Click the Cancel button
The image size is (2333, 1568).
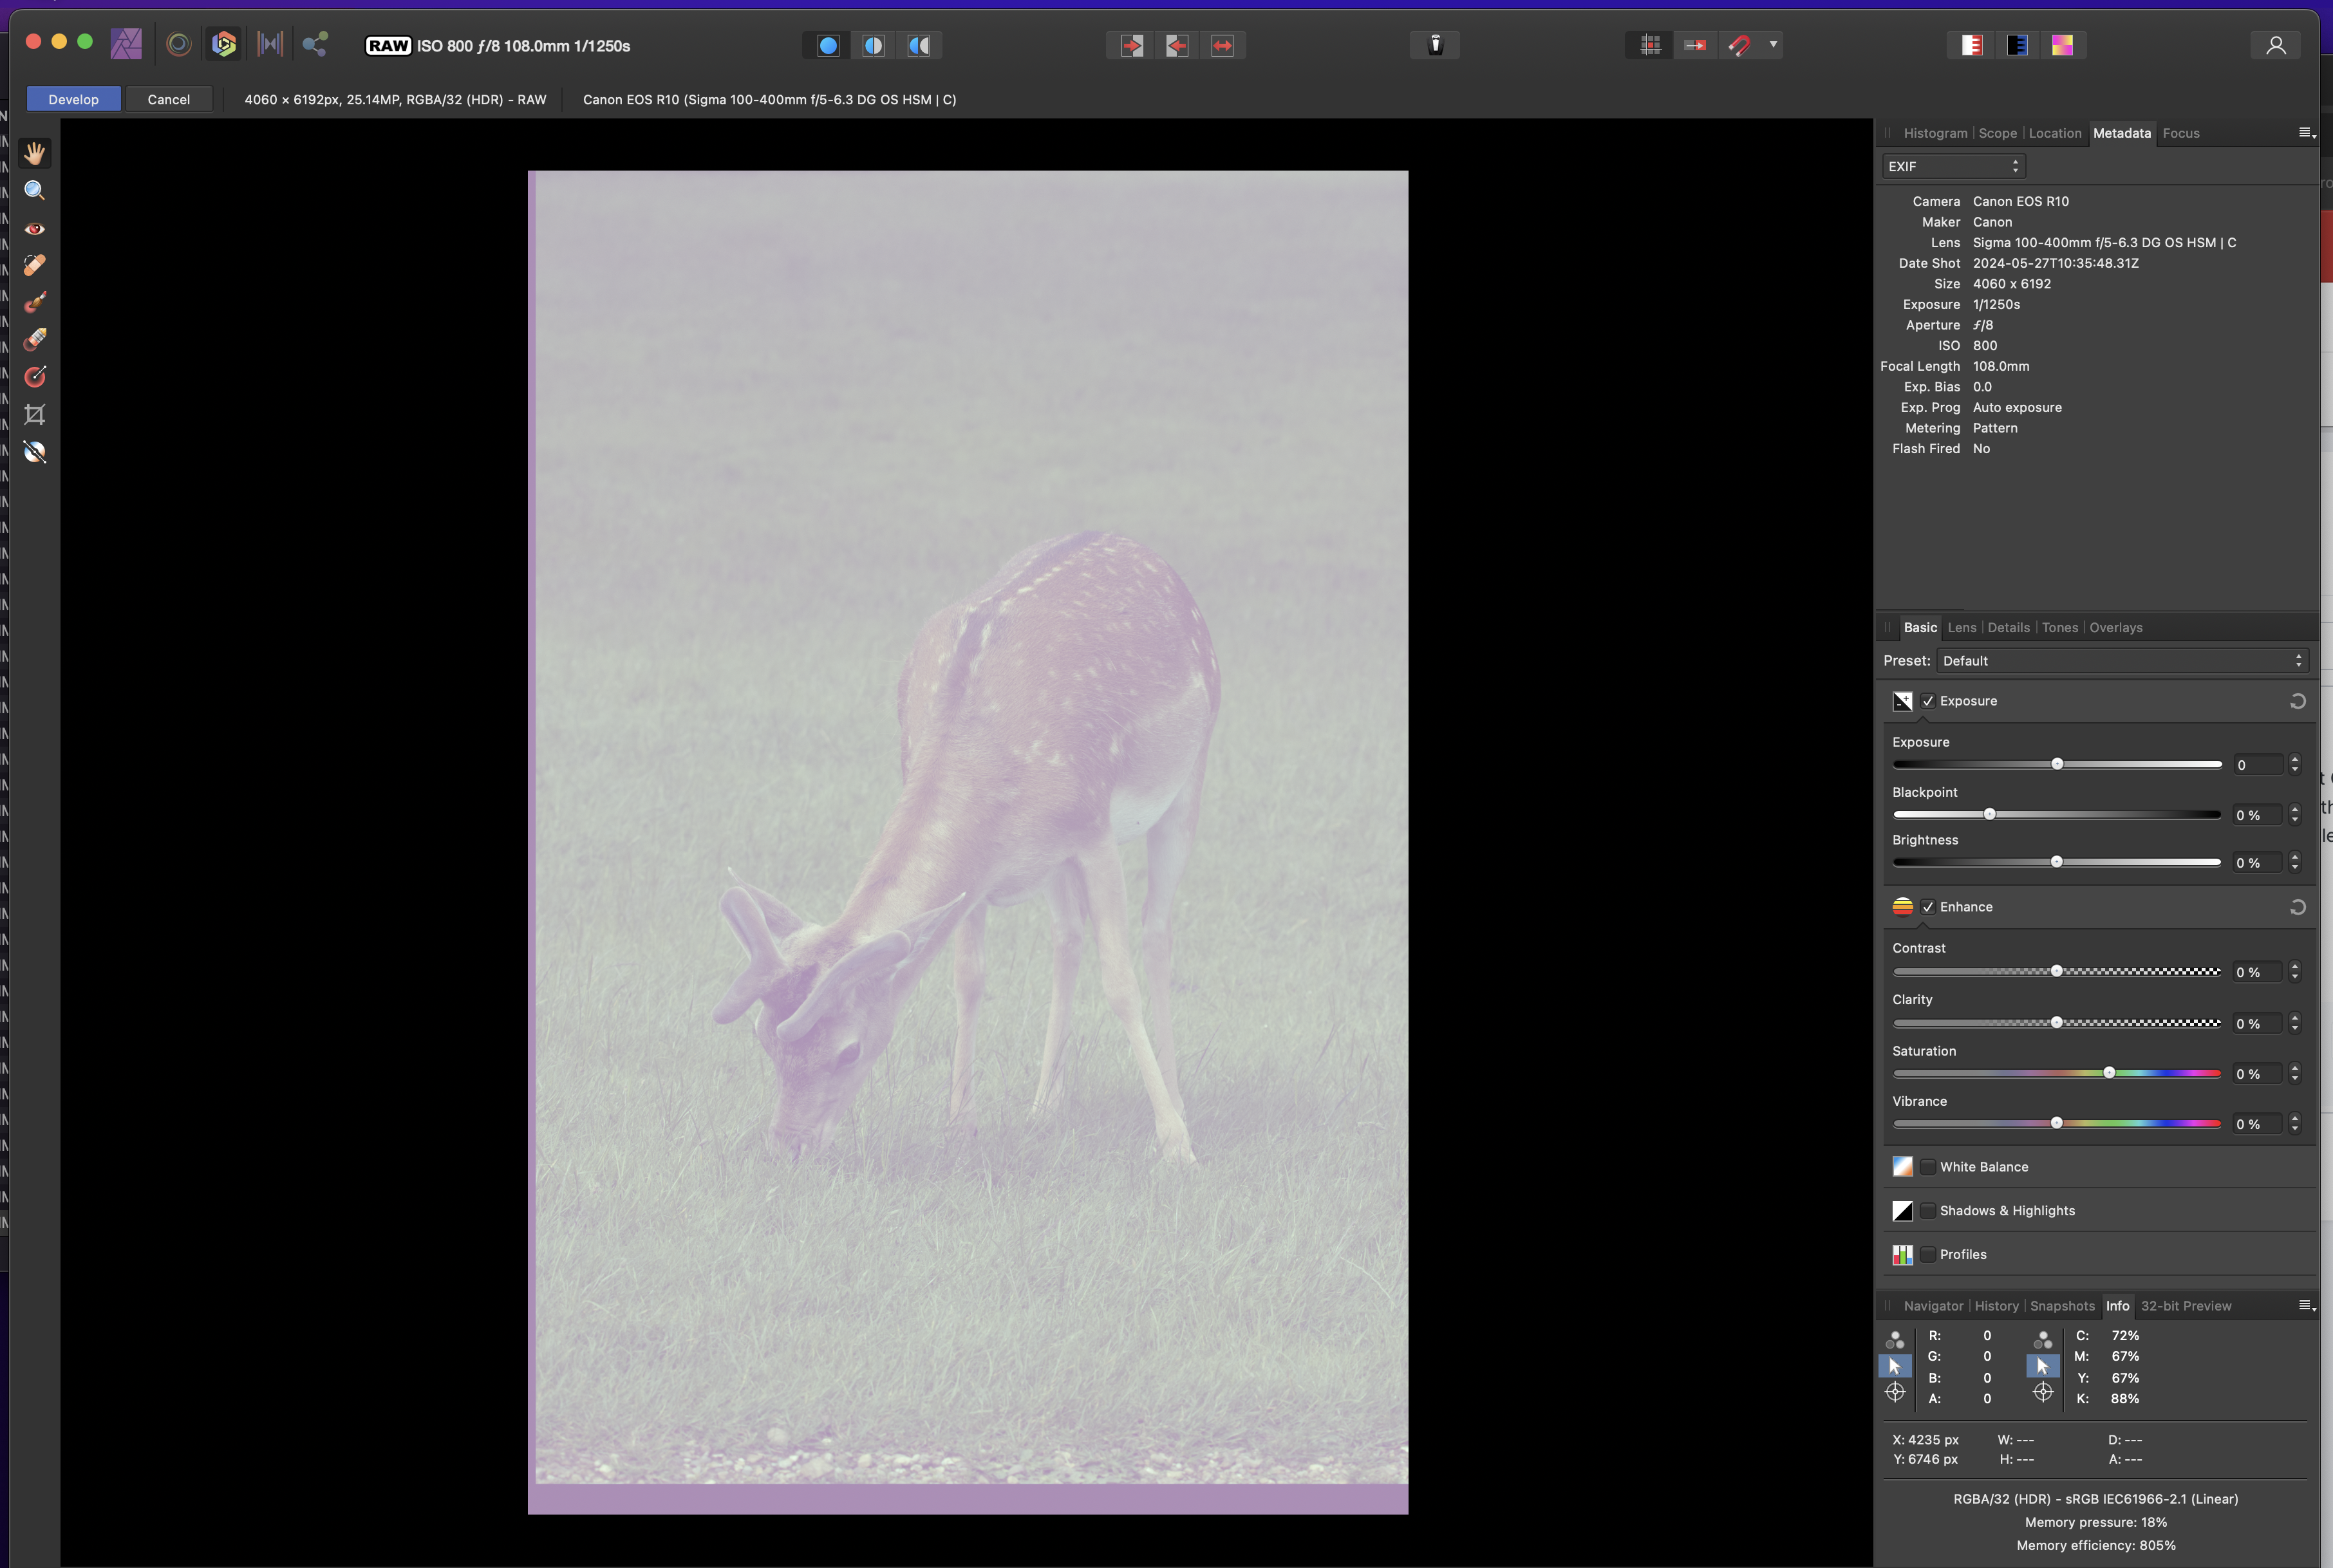[x=168, y=99]
